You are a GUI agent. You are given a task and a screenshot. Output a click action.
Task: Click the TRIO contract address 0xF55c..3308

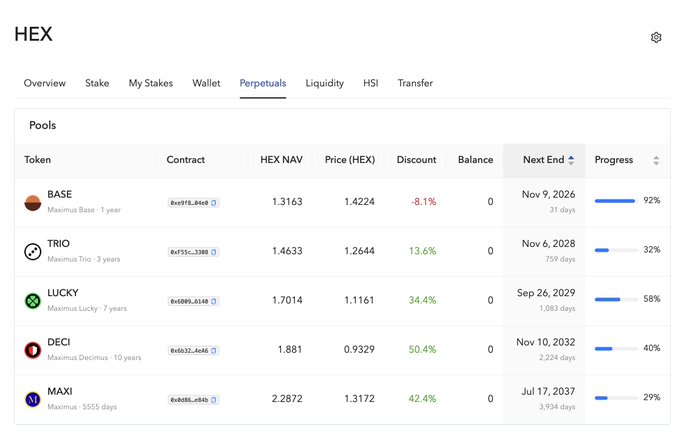click(x=189, y=252)
